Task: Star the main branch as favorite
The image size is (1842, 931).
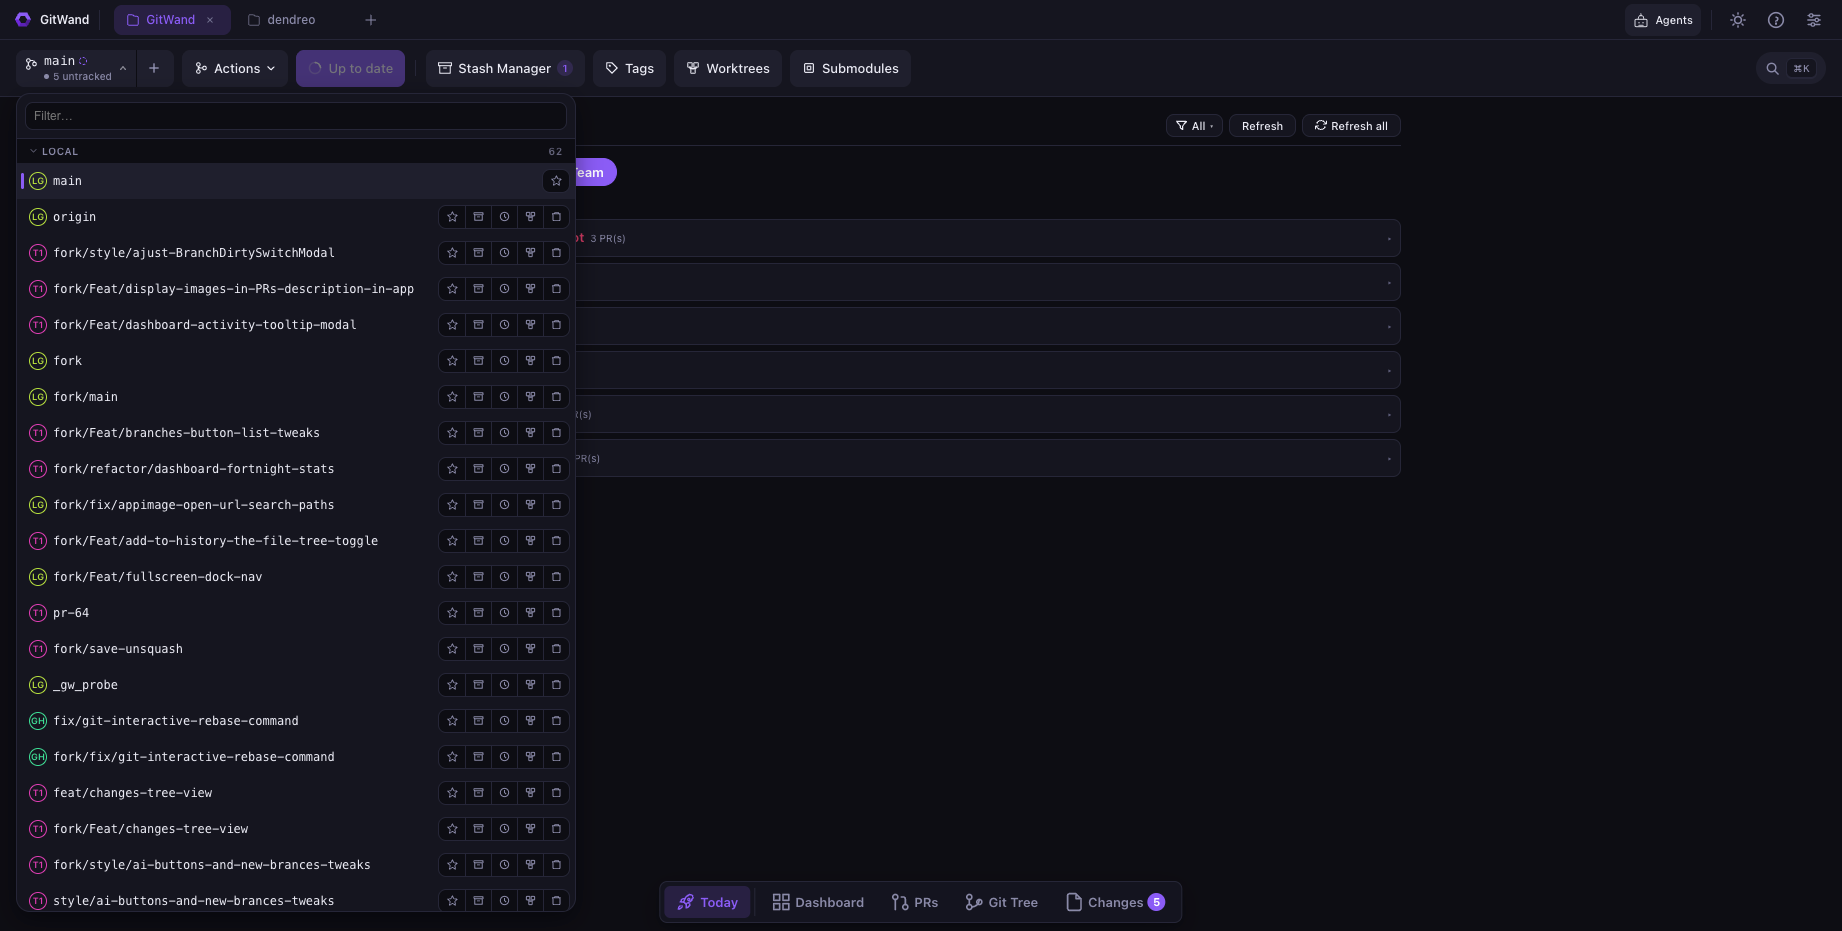Action: coord(556,181)
